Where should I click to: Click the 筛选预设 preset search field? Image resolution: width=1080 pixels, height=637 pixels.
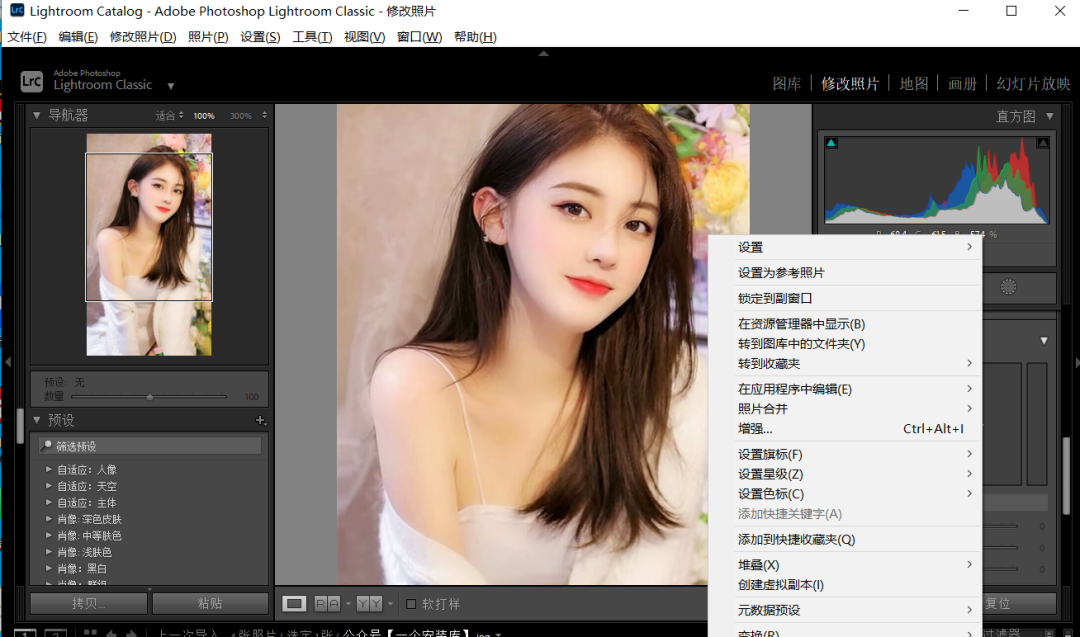pyautogui.click(x=150, y=446)
